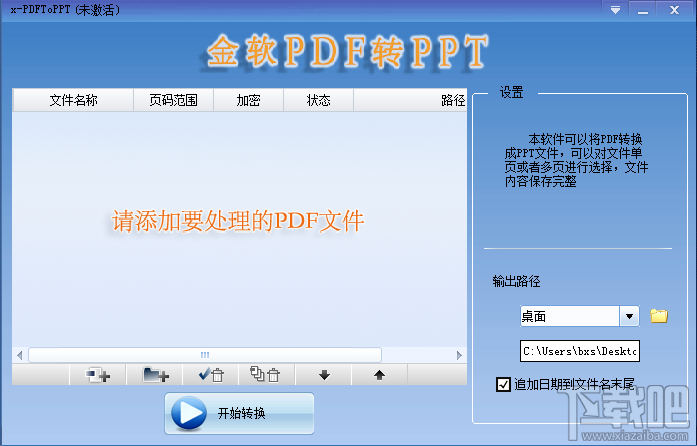Remove selected files with checkmark trash icon
The image size is (697, 446).
tap(211, 375)
